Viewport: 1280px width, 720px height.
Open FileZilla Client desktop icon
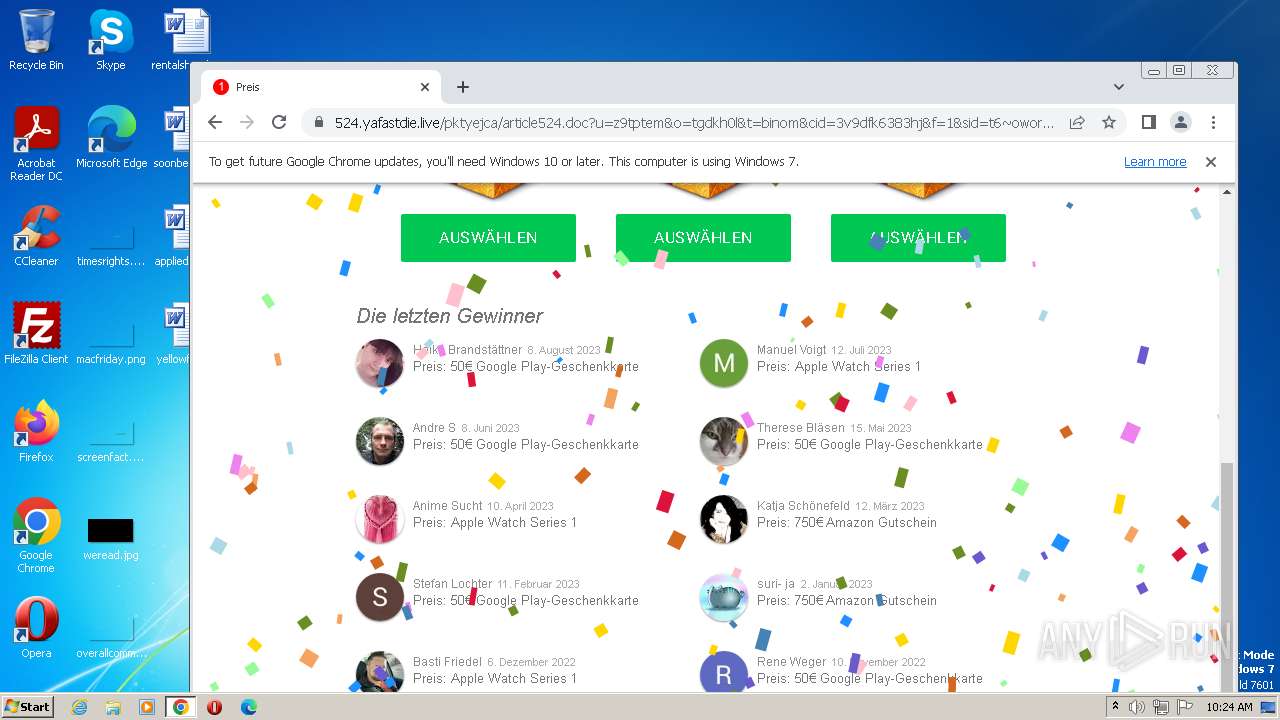coord(36,334)
